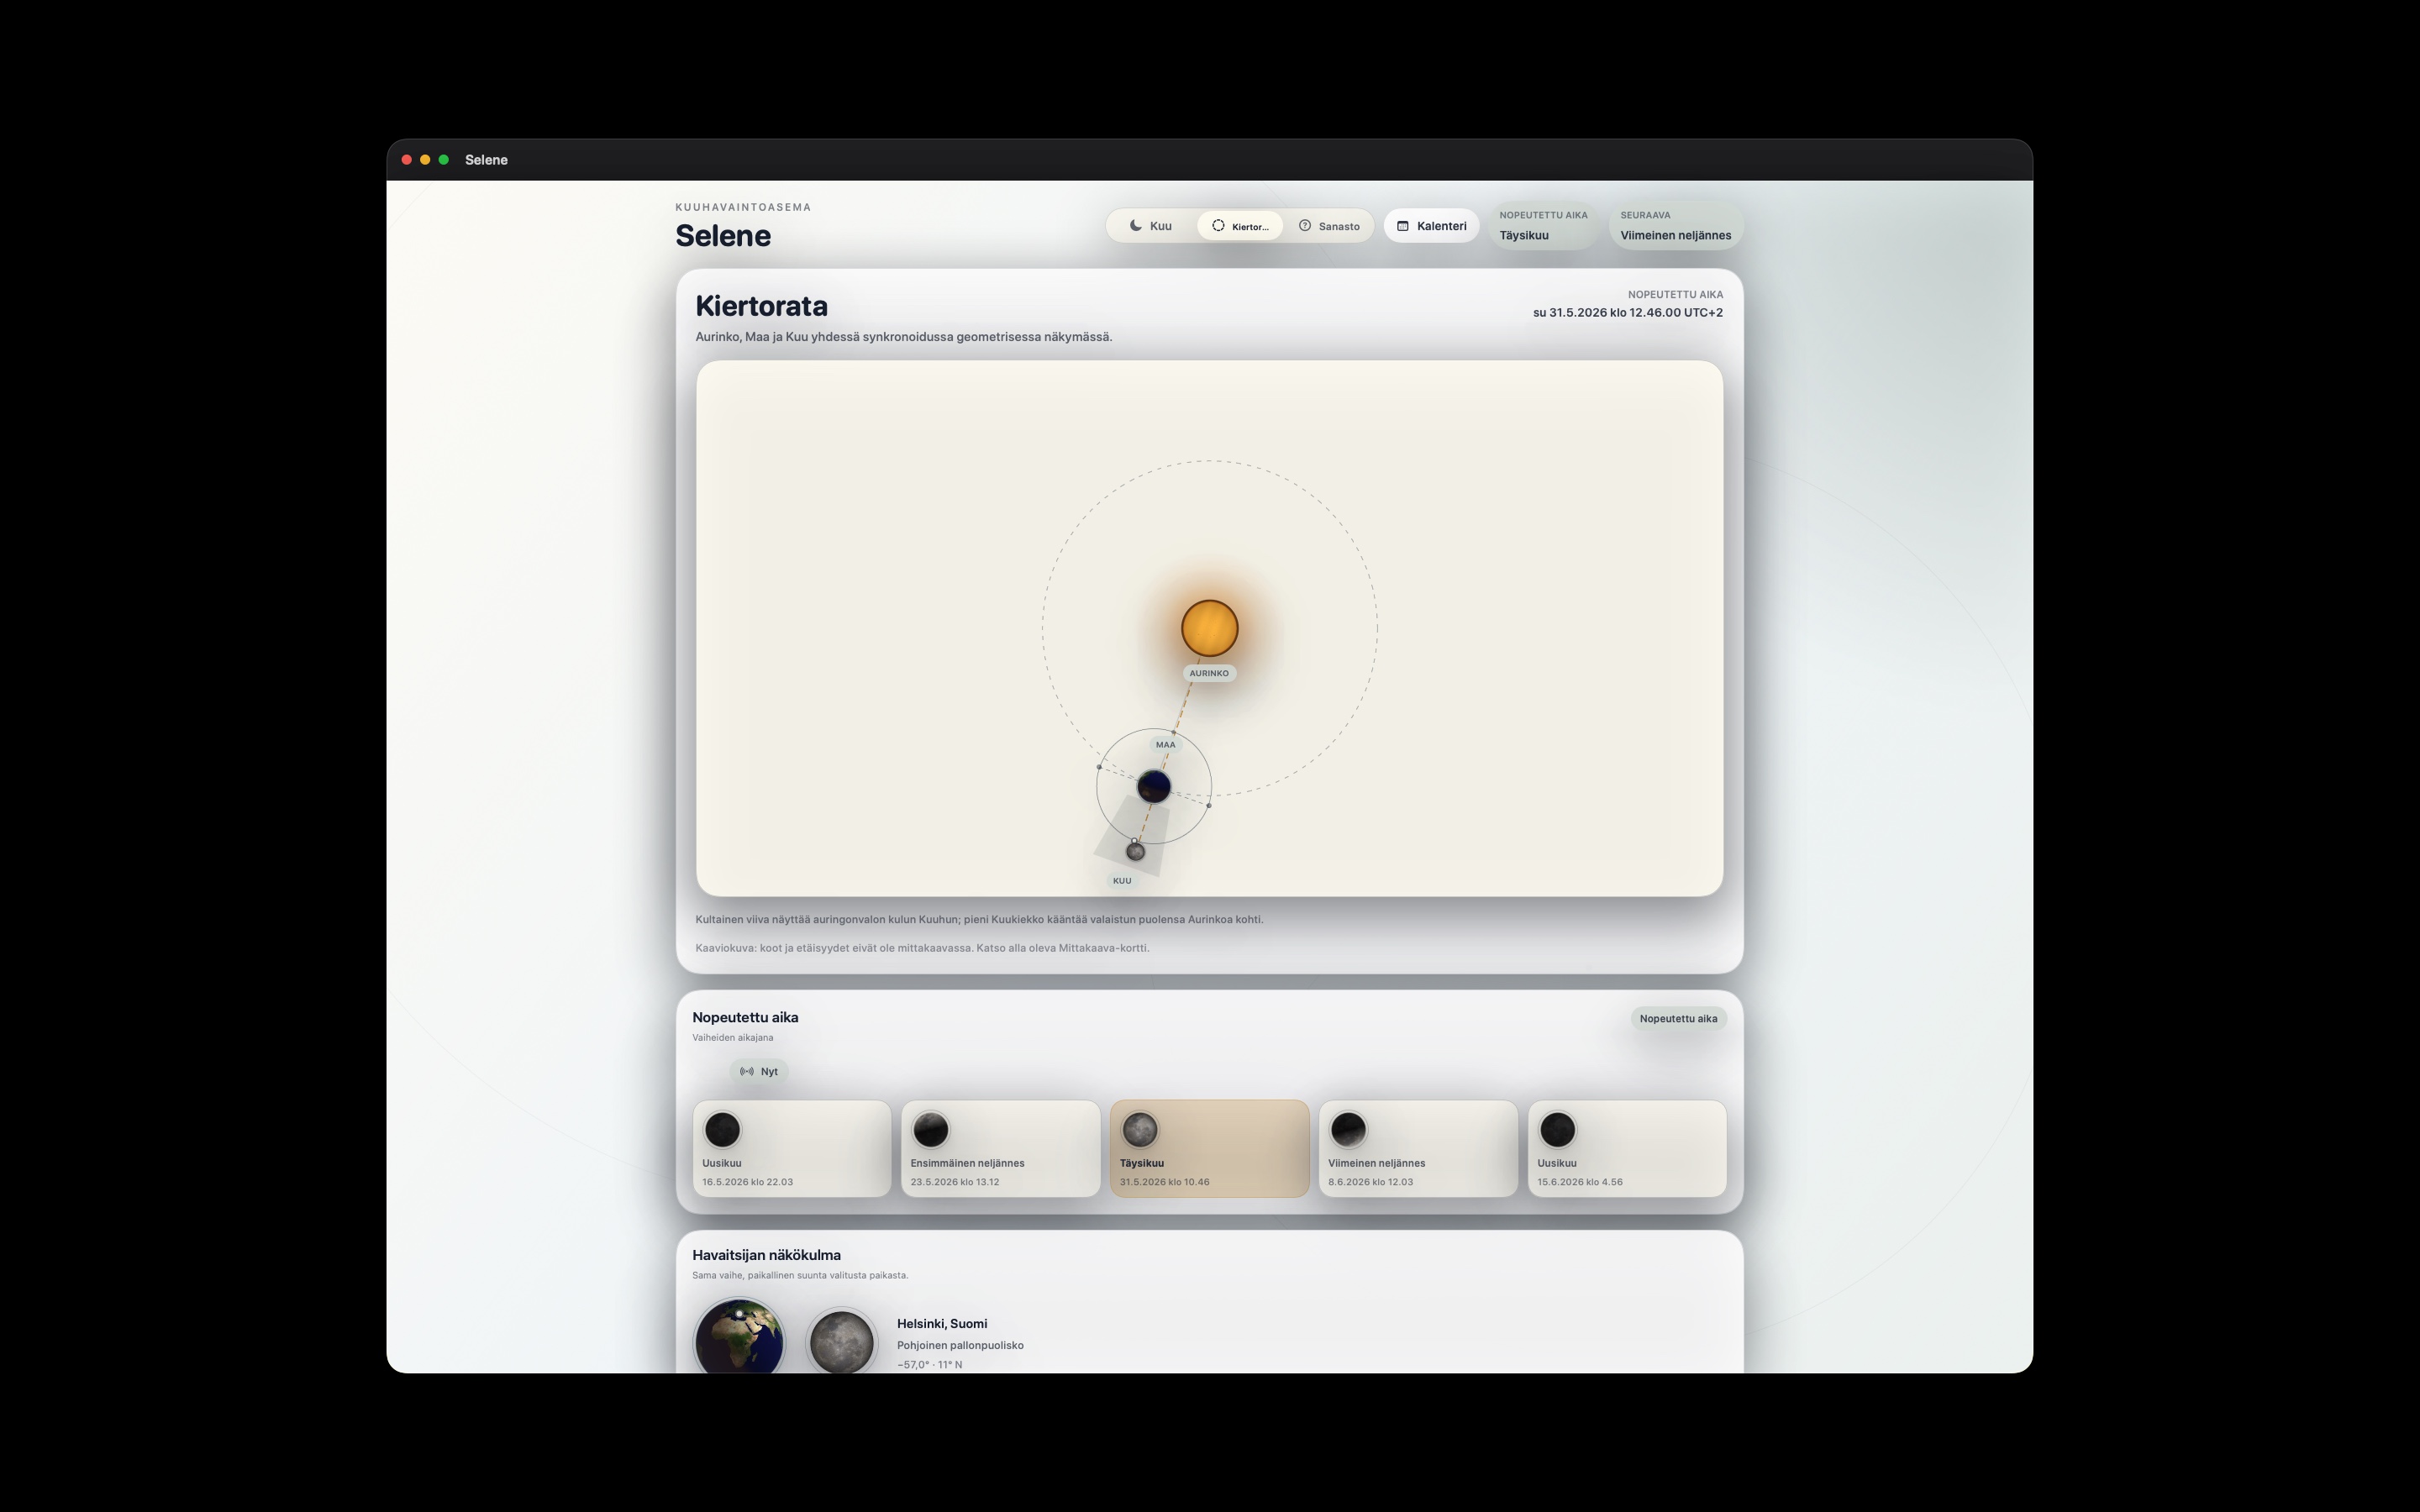This screenshot has height=1512, width=2420.
Task: Select the Täysikuu 31.5.2026 phase card
Action: (1210, 1149)
